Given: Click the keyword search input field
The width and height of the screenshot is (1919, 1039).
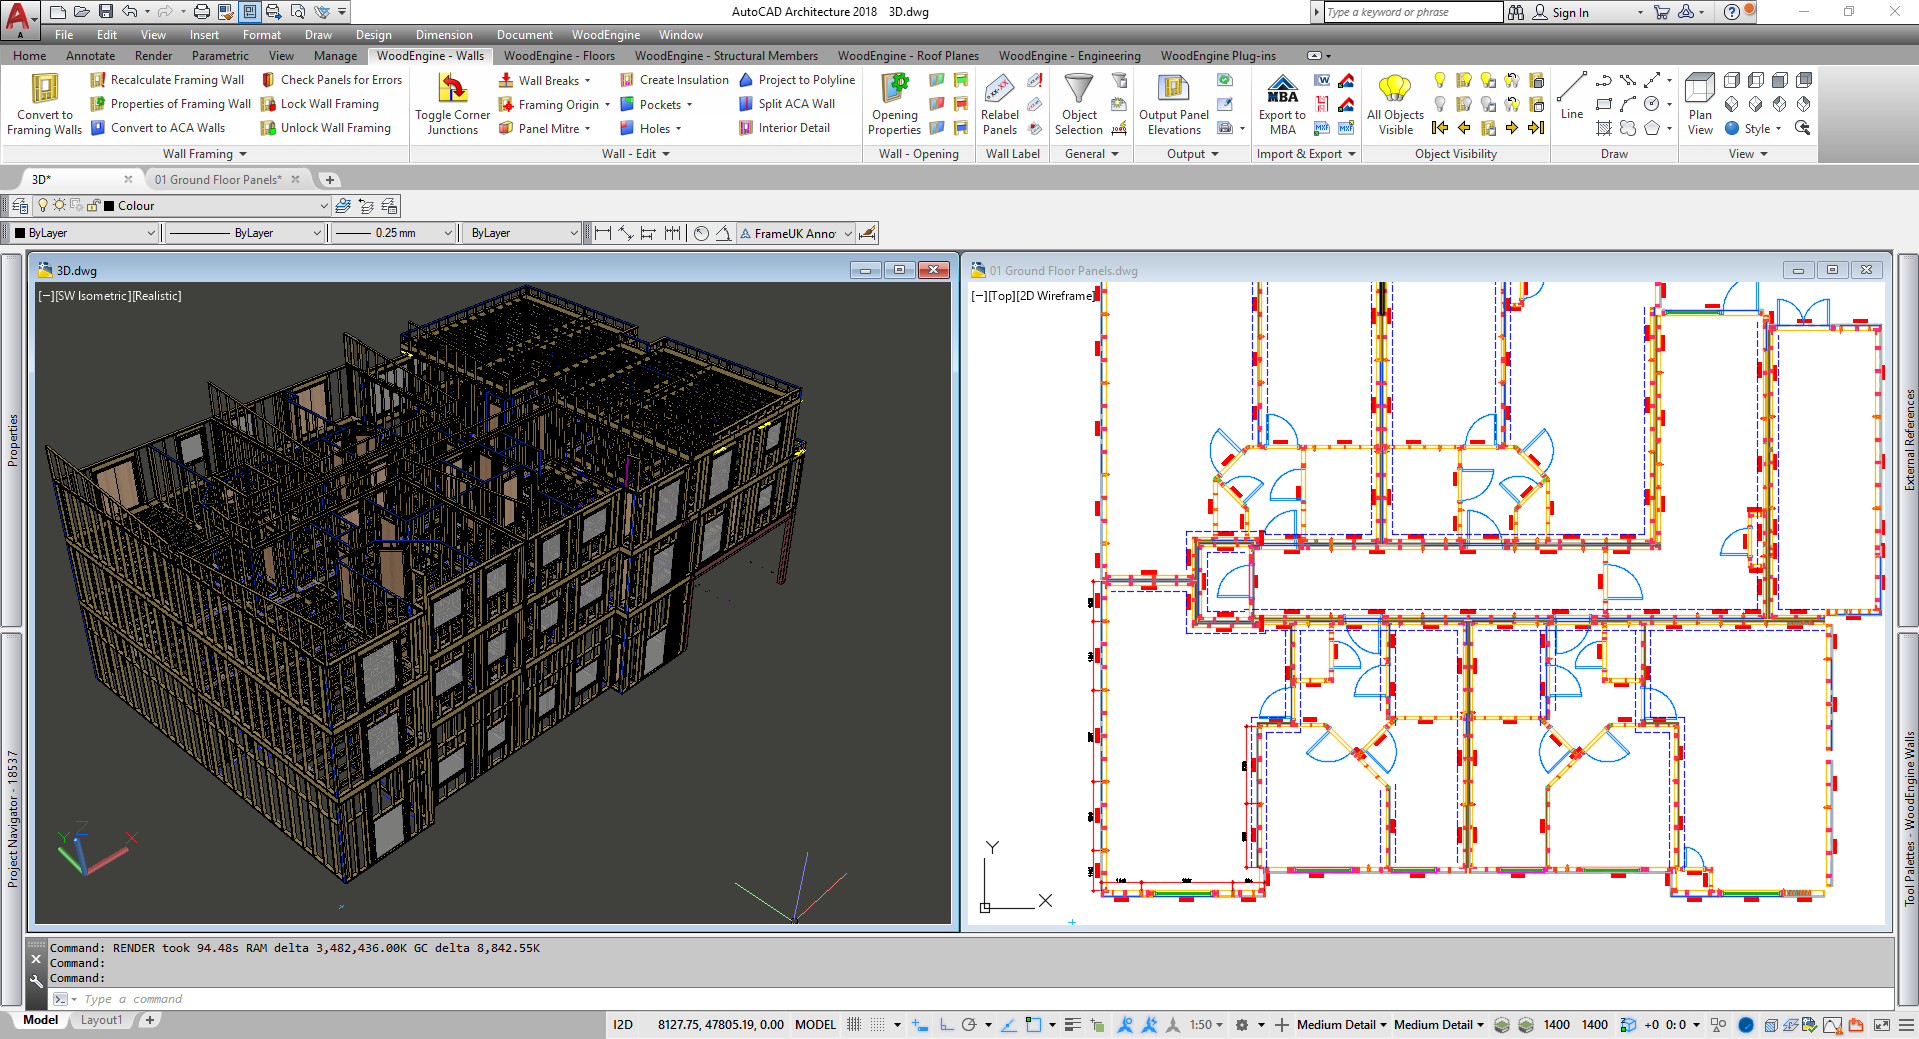Looking at the screenshot, I should [1413, 12].
